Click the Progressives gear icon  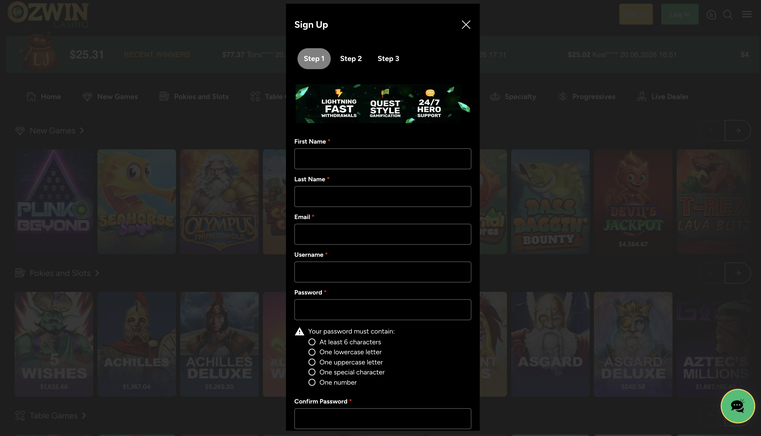tap(562, 97)
